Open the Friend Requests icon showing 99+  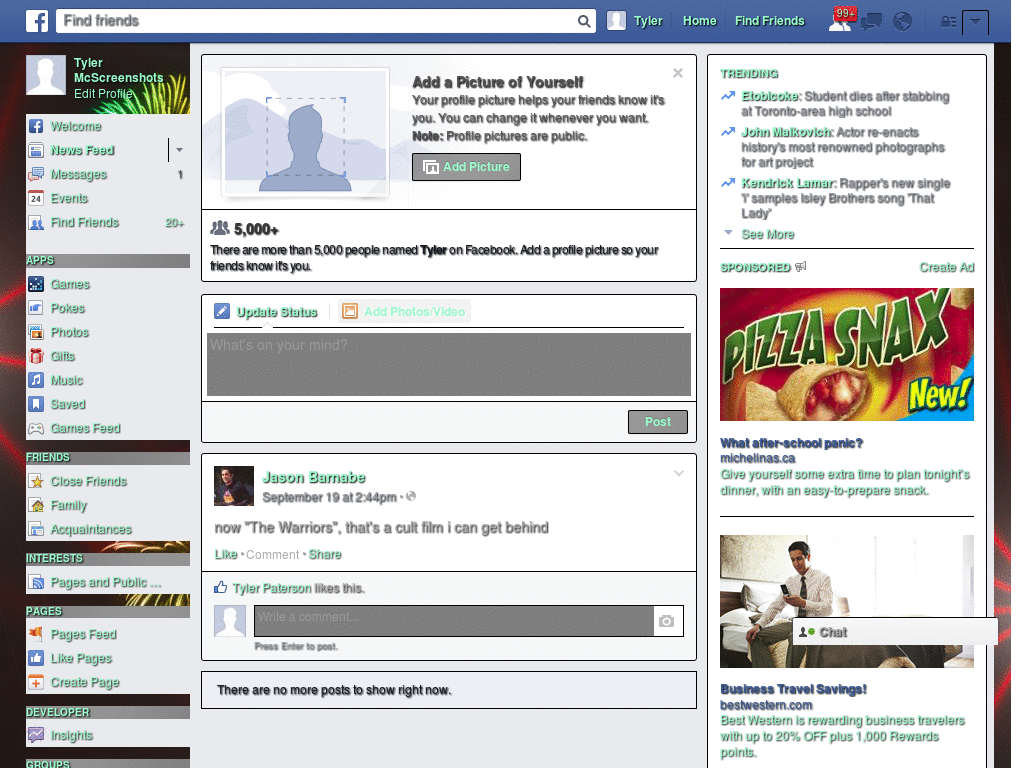click(840, 20)
